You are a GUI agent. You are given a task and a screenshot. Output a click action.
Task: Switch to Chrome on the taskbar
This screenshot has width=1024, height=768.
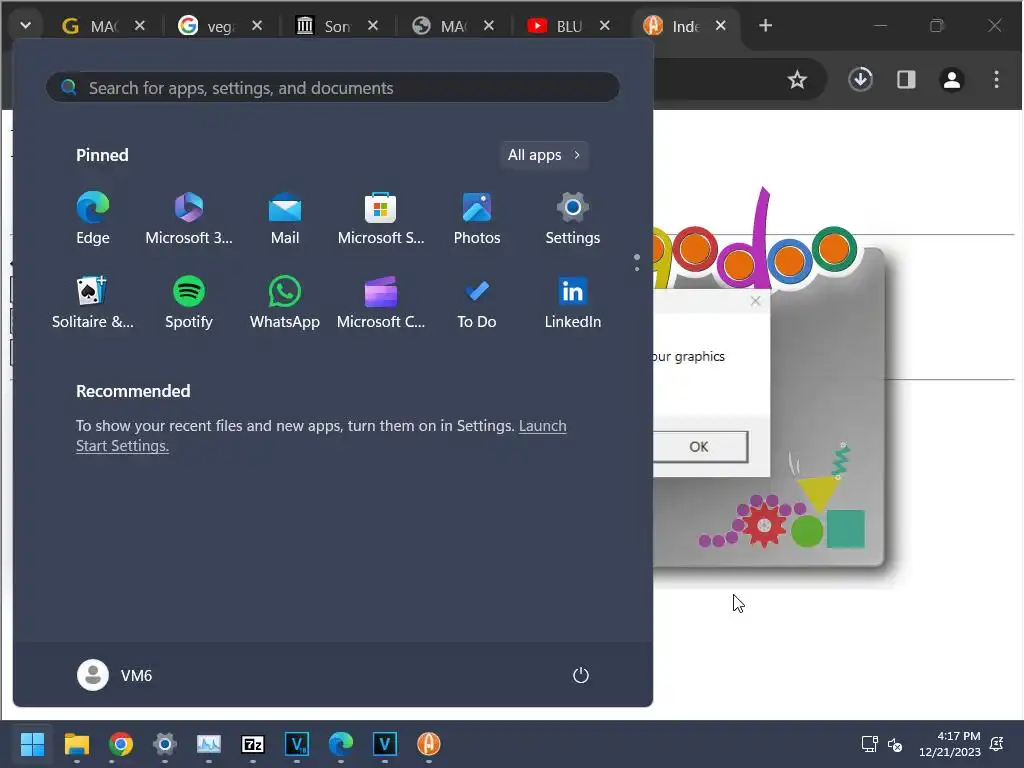[x=121, y=744]
